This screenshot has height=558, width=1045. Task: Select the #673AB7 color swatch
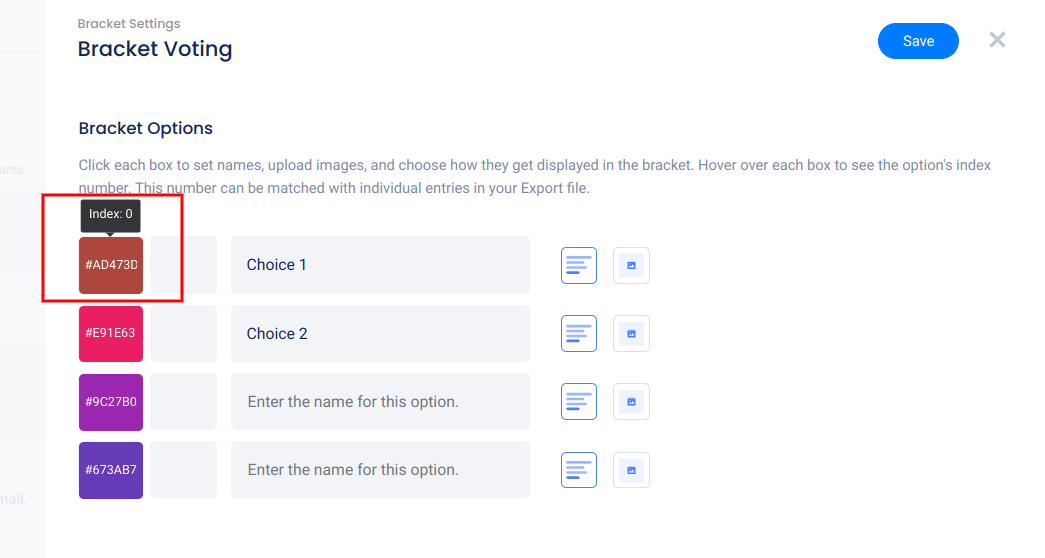111,470
